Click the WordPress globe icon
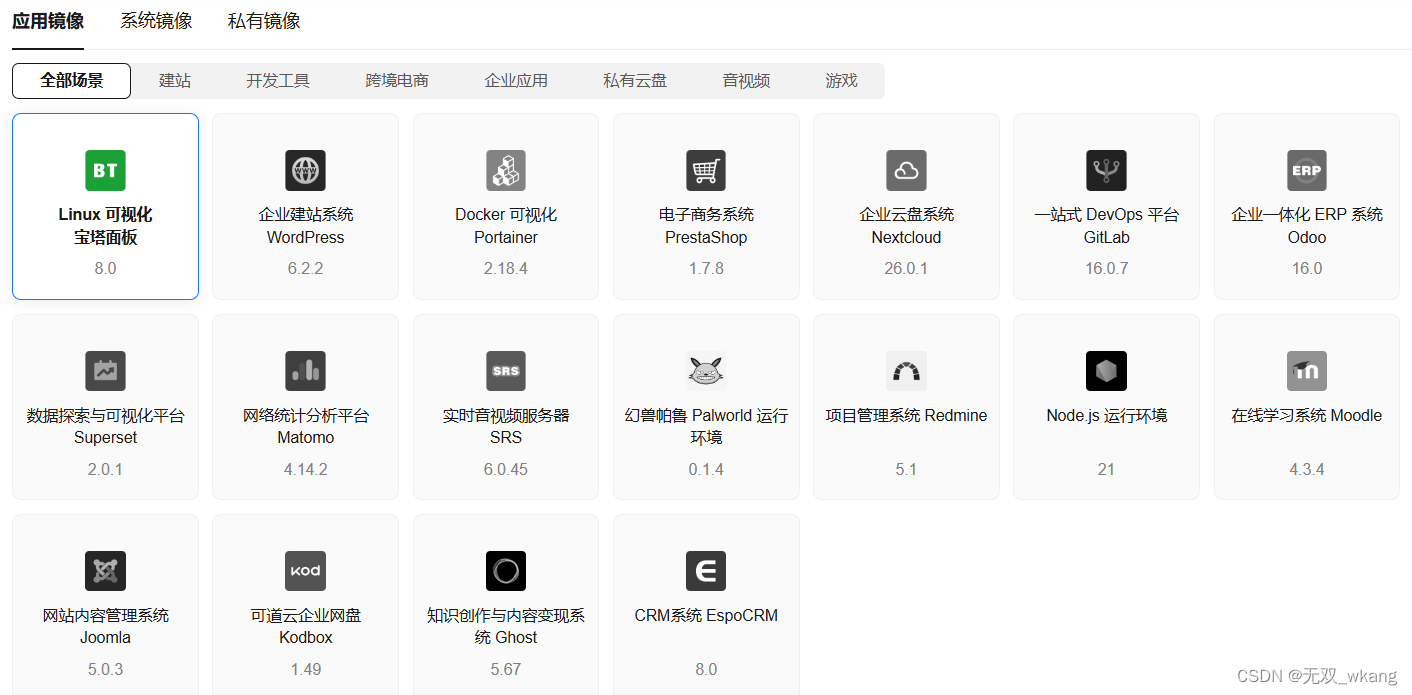1412x695 pixels. (305, 171)
